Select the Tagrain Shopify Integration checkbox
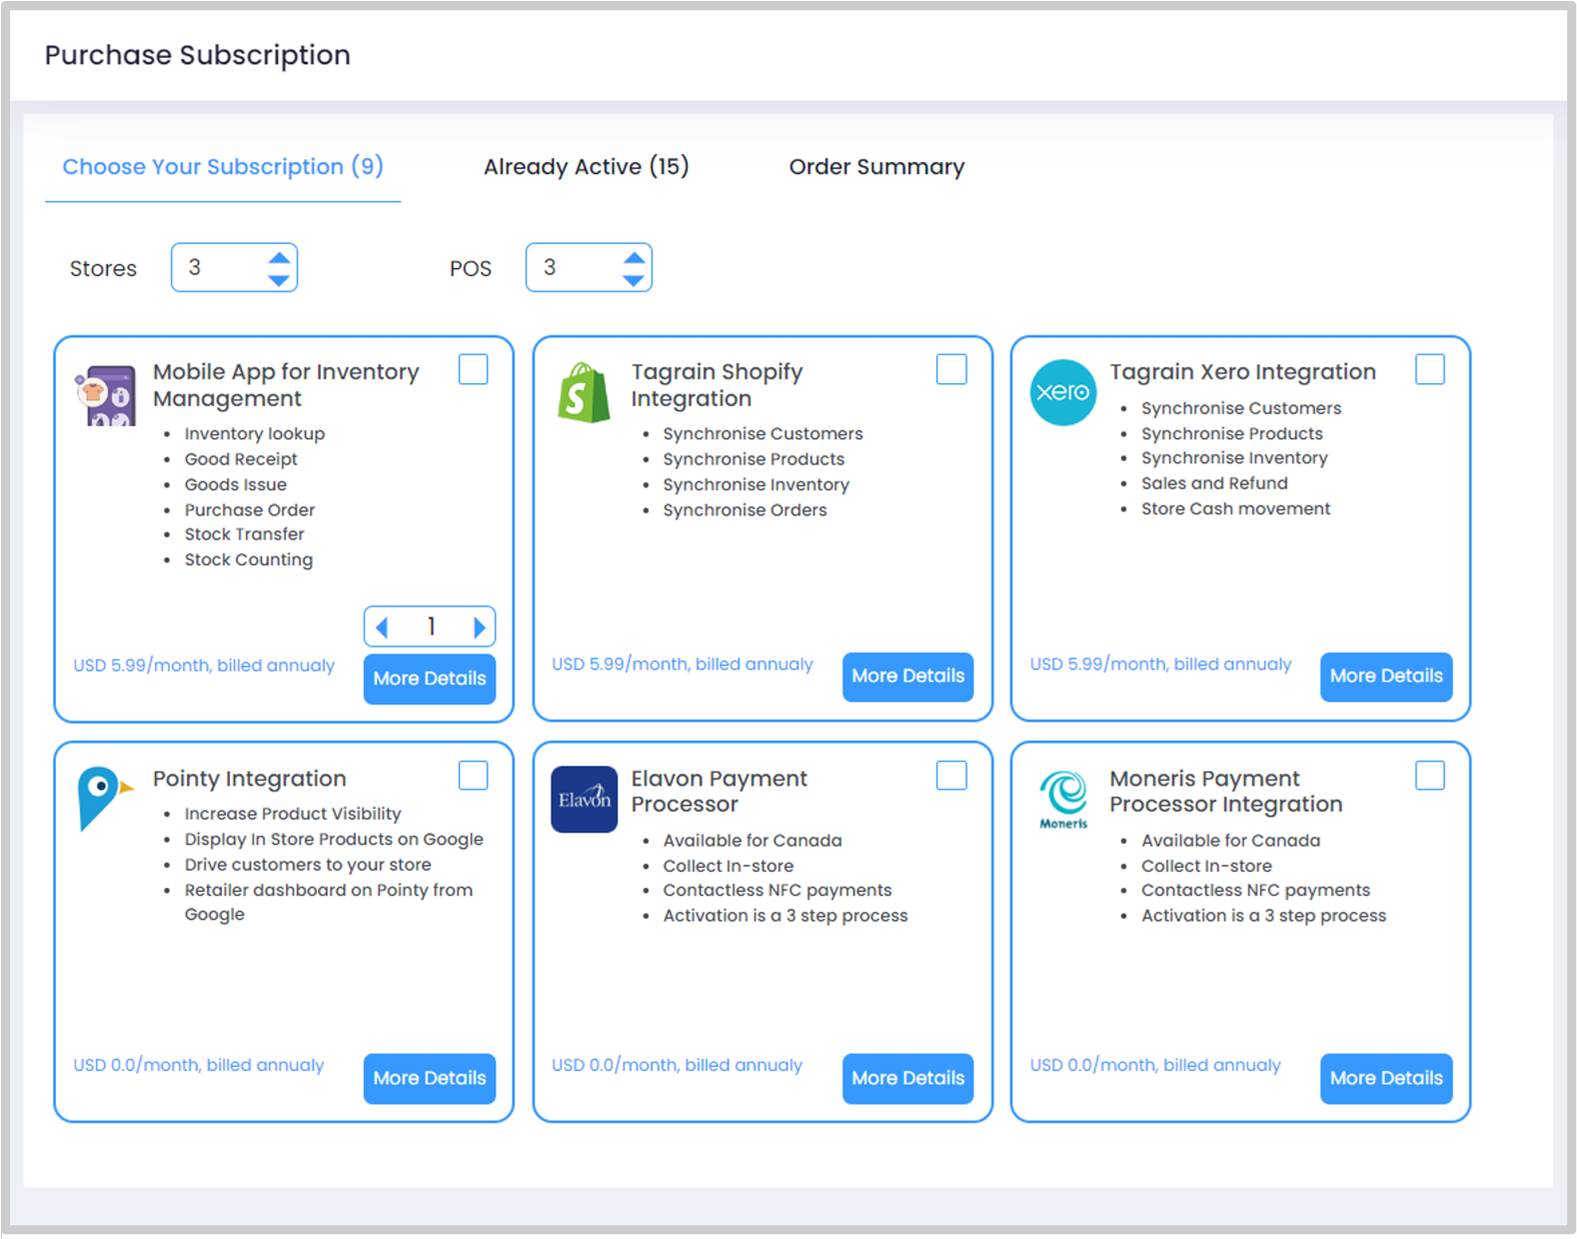This screenshot has width=1577, height=1239. [951, 370]
